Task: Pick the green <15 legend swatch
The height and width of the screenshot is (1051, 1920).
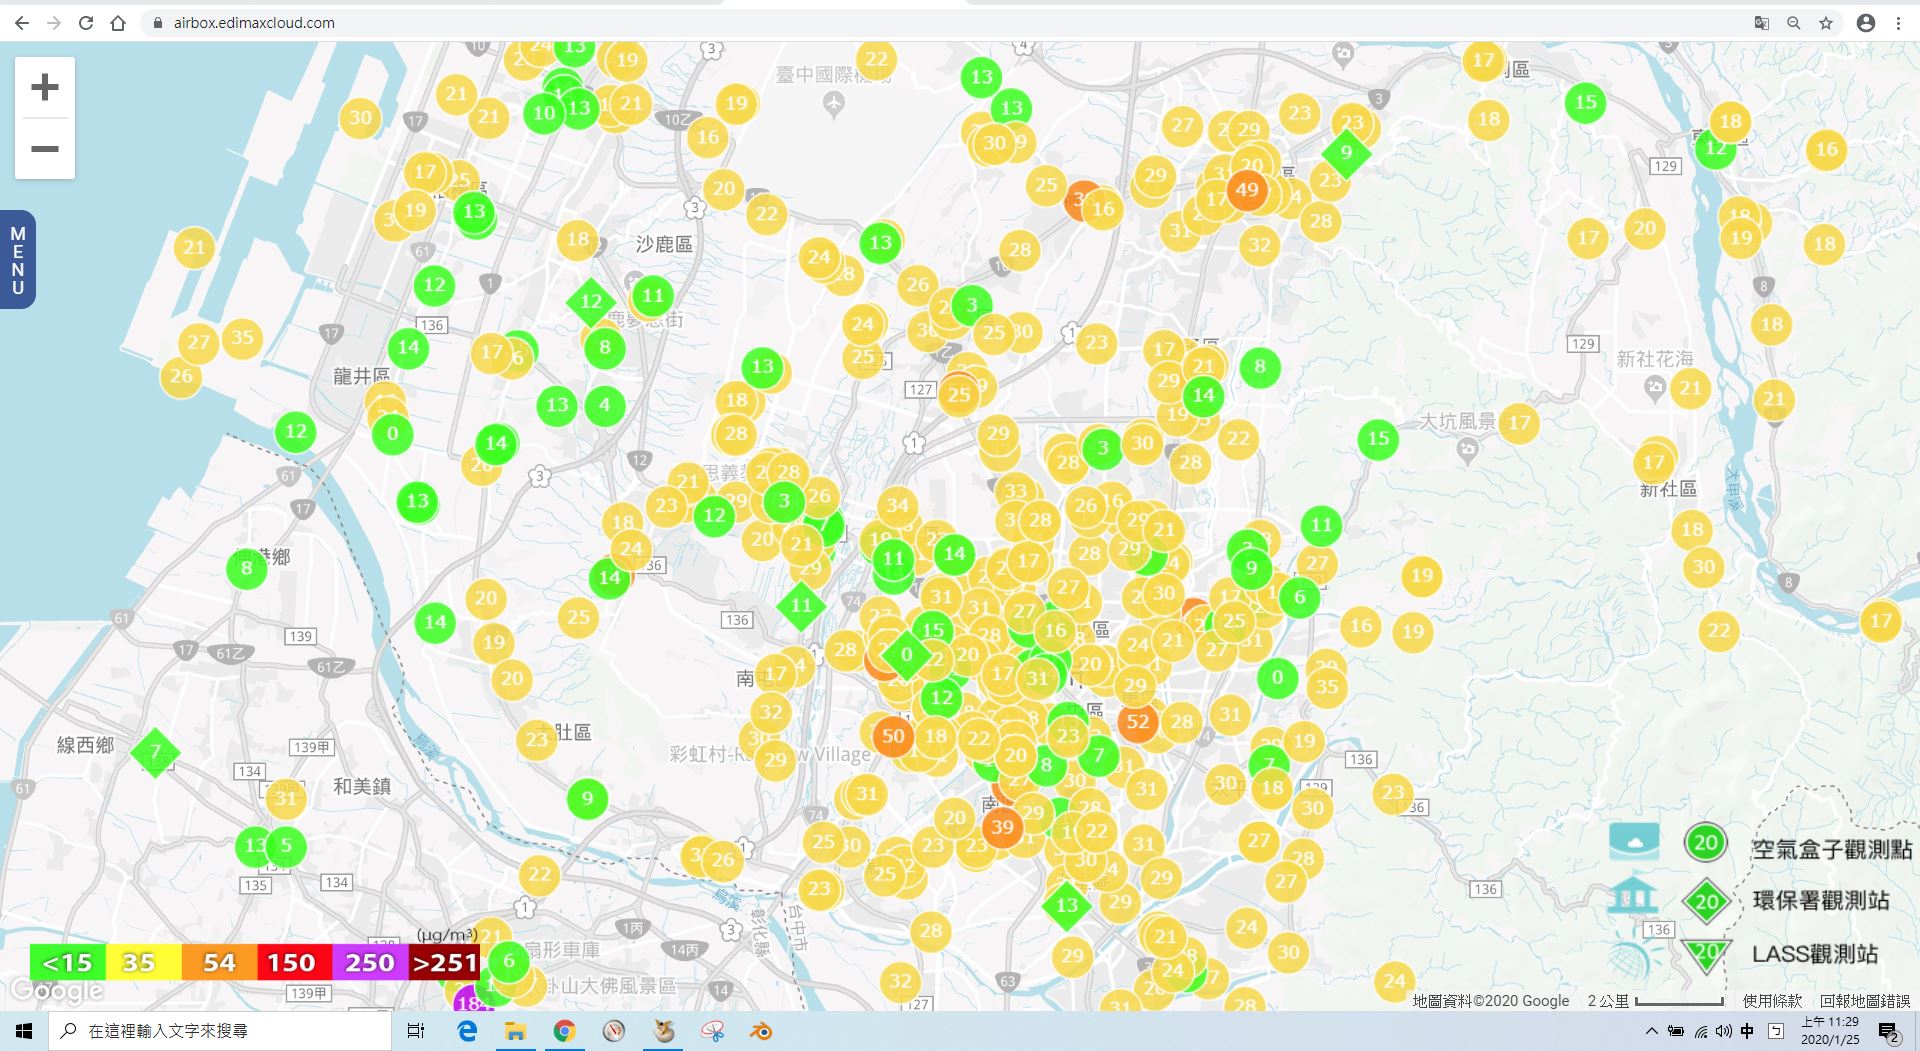Action: tap(68, 963)
